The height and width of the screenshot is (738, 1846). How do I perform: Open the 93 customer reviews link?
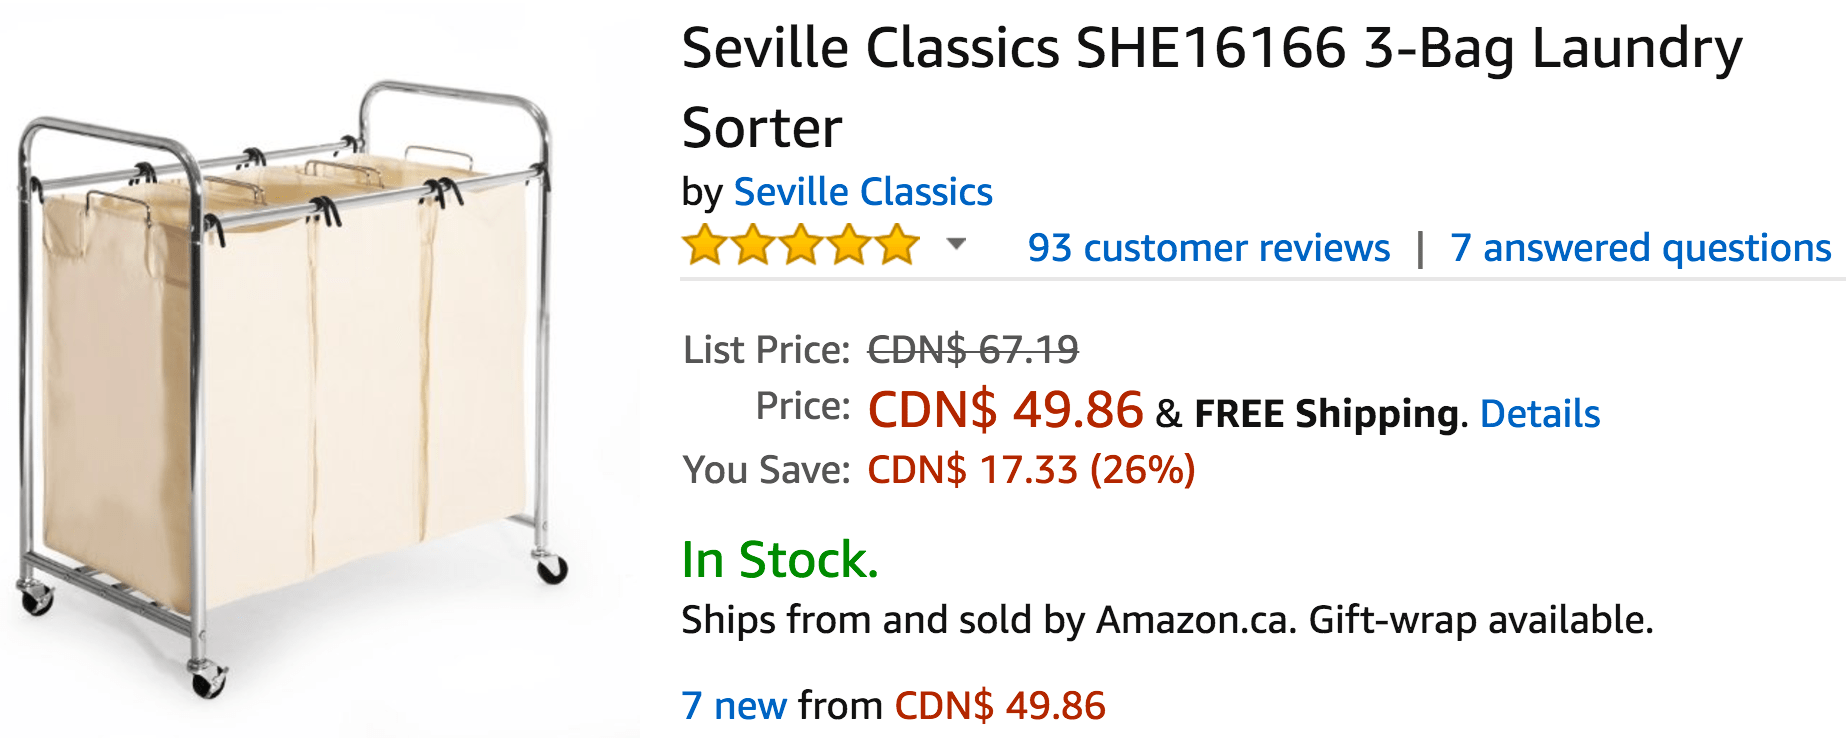[x=1208, y=248]
